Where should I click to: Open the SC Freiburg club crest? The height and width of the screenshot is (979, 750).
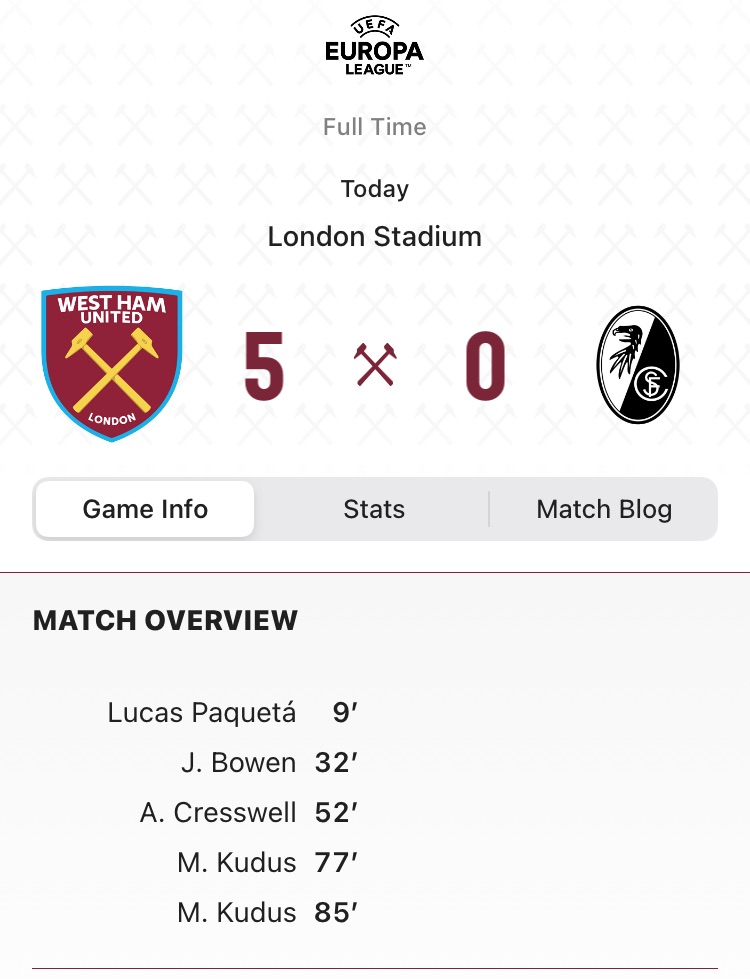coord(638,365)
